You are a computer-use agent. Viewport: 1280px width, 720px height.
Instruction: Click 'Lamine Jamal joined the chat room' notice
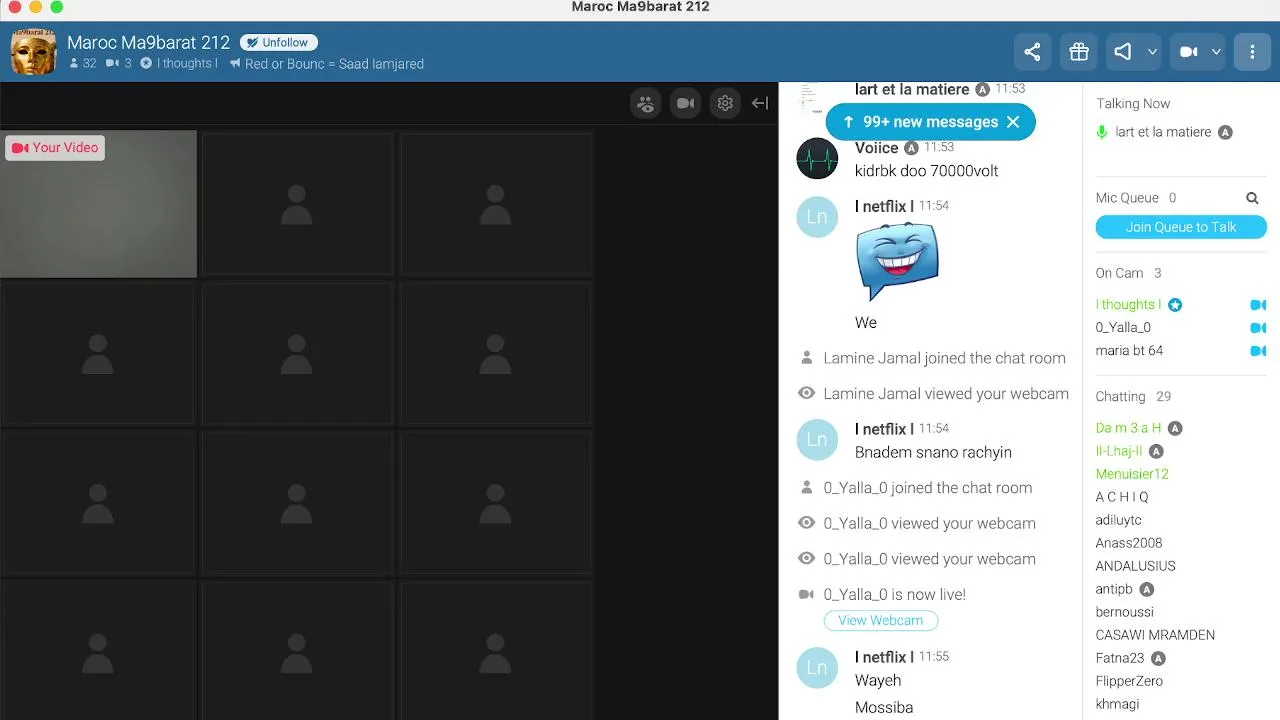[x=944, y=358]
